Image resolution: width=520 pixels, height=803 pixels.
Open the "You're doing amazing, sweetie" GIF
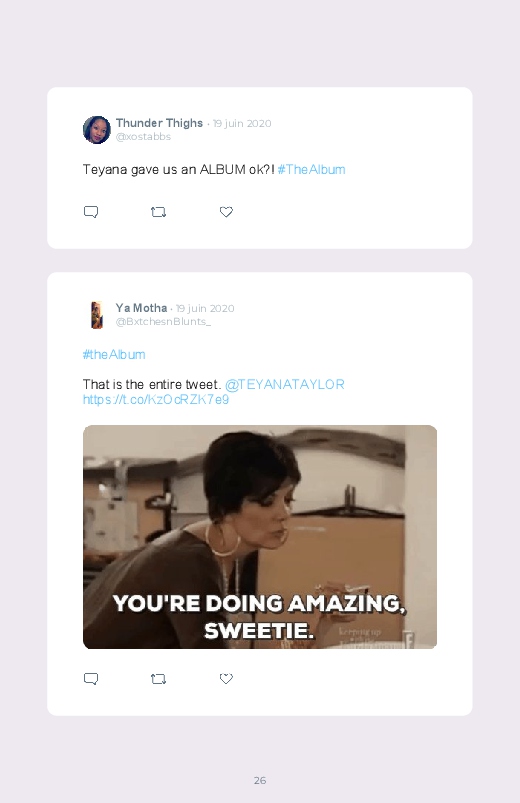[x=260, y=537]
